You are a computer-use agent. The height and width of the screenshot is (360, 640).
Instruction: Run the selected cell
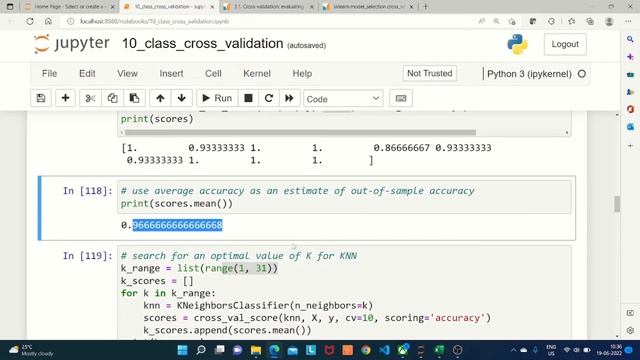pyautogui.click(x=217, y=98)
